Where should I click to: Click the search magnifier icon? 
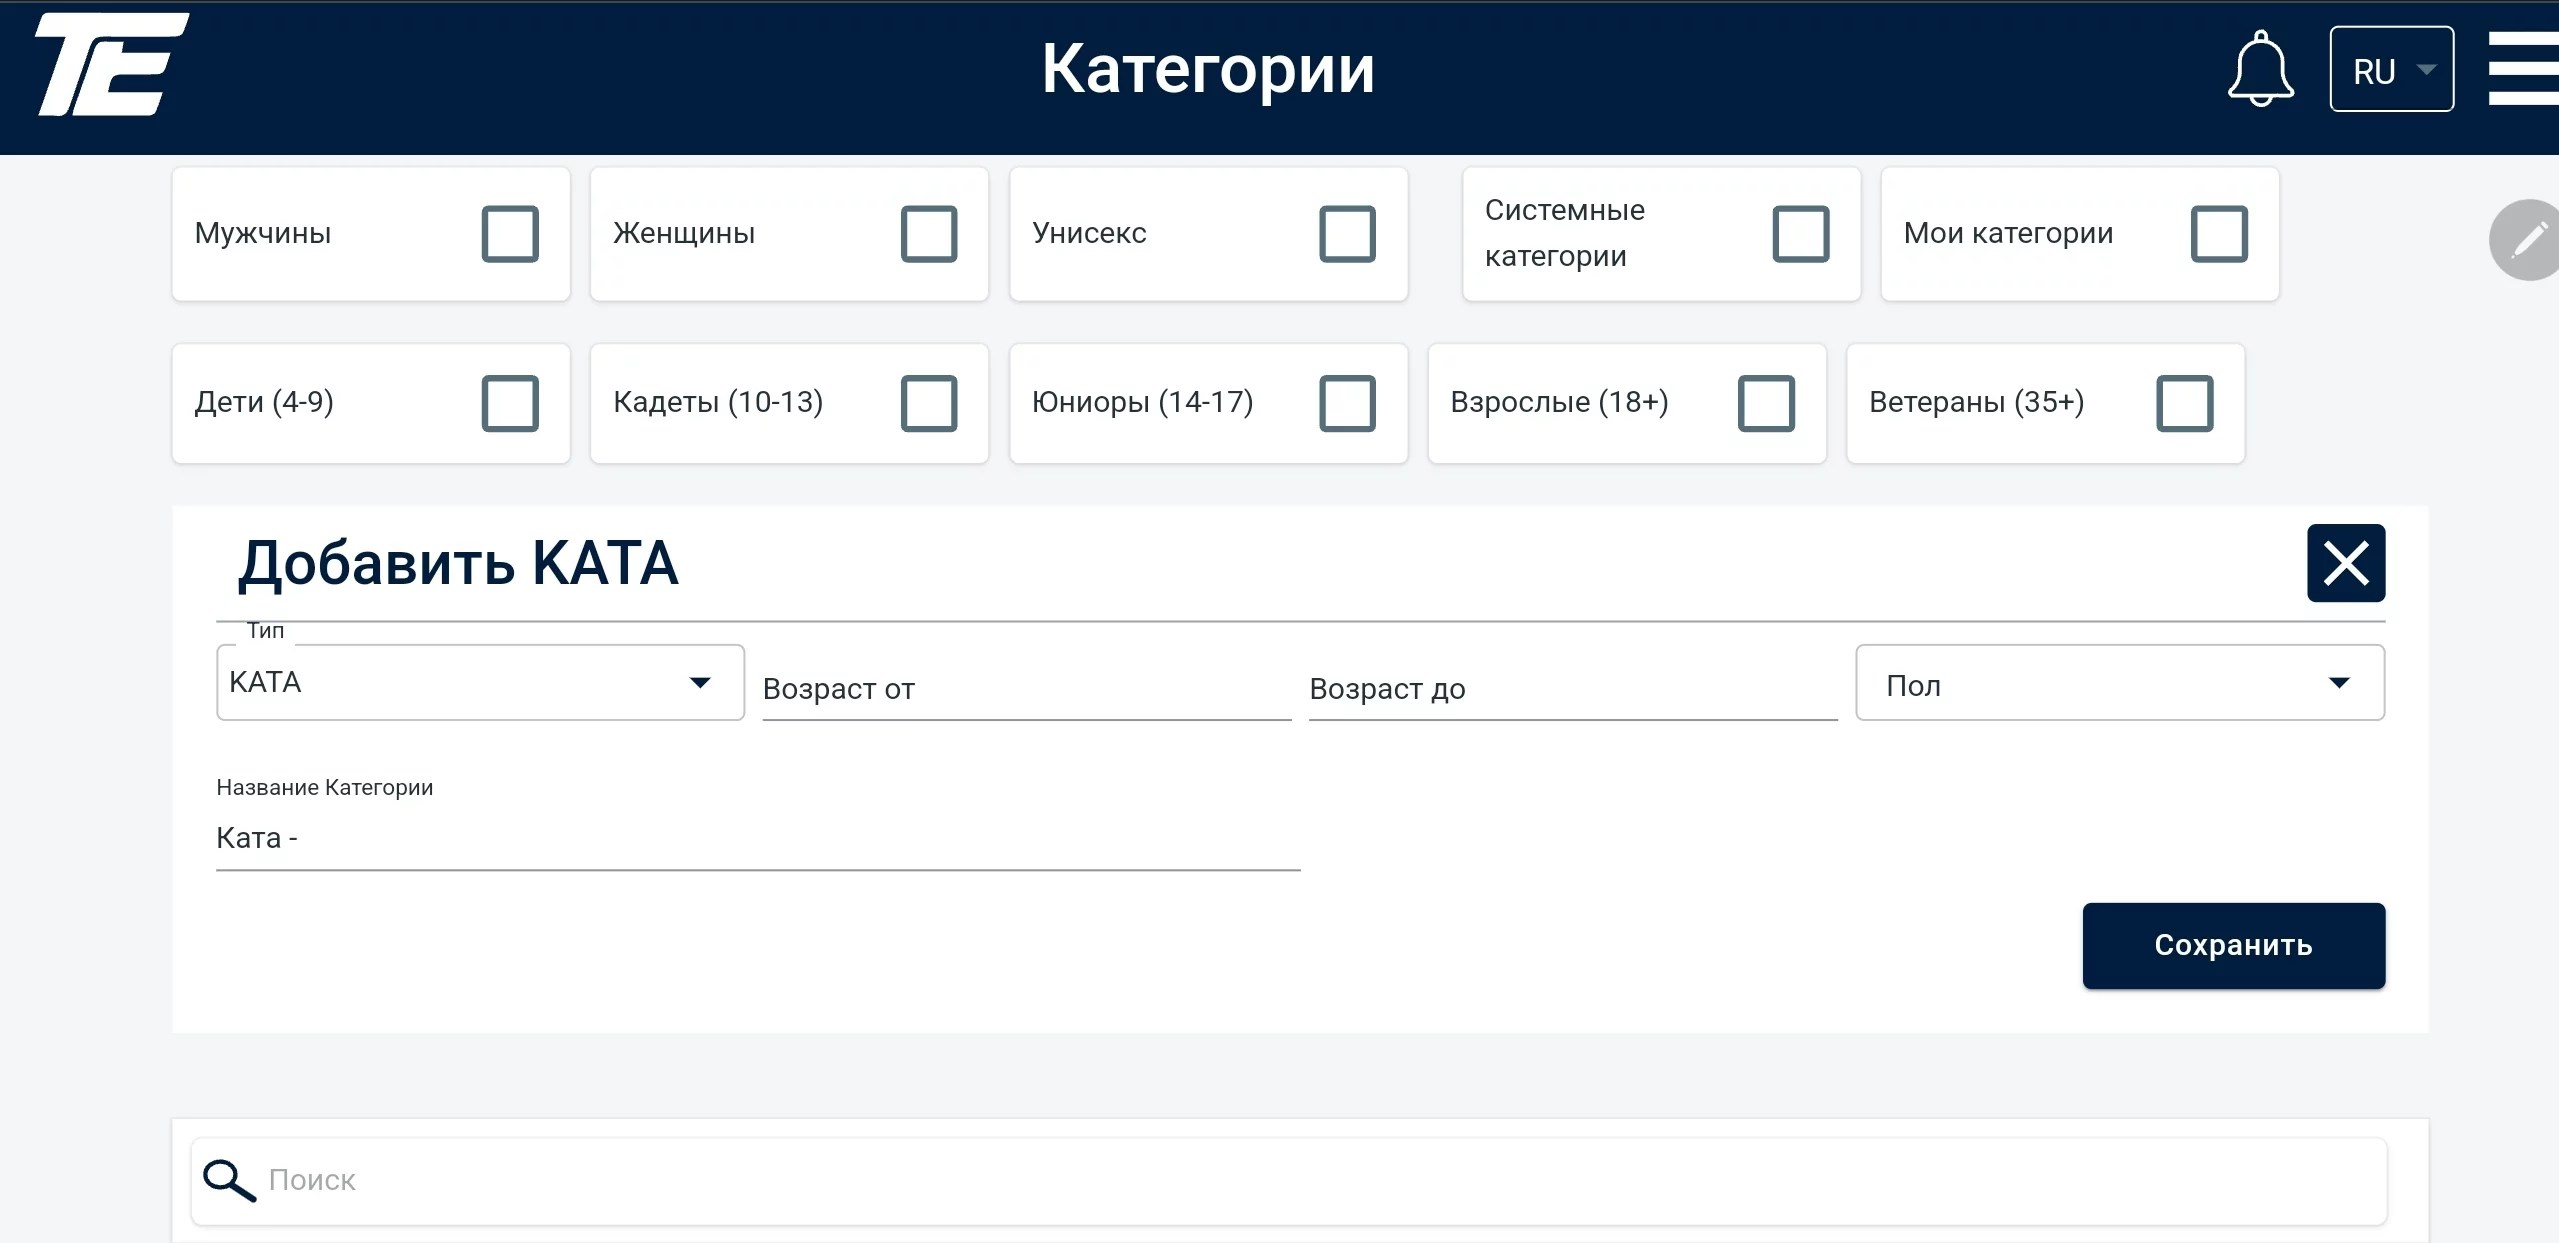tap(229, 1180)
